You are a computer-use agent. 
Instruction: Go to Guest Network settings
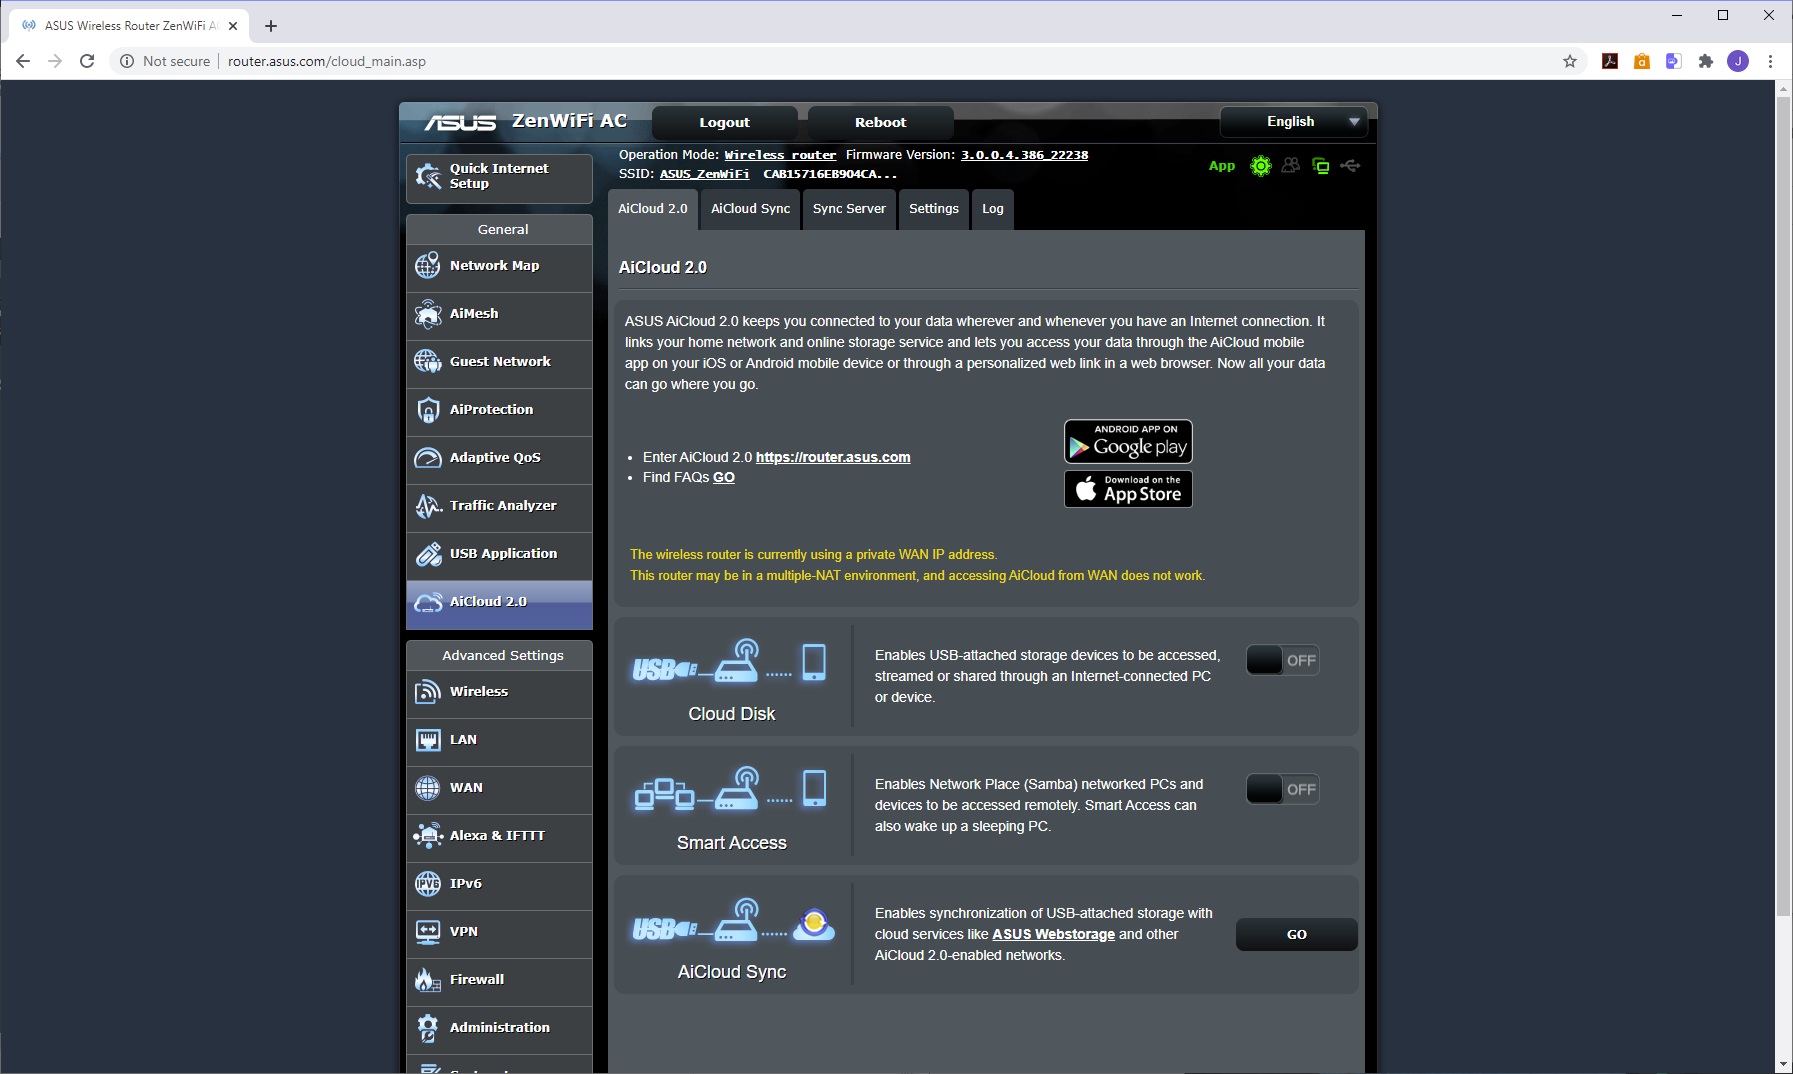(x=499, y=362)
